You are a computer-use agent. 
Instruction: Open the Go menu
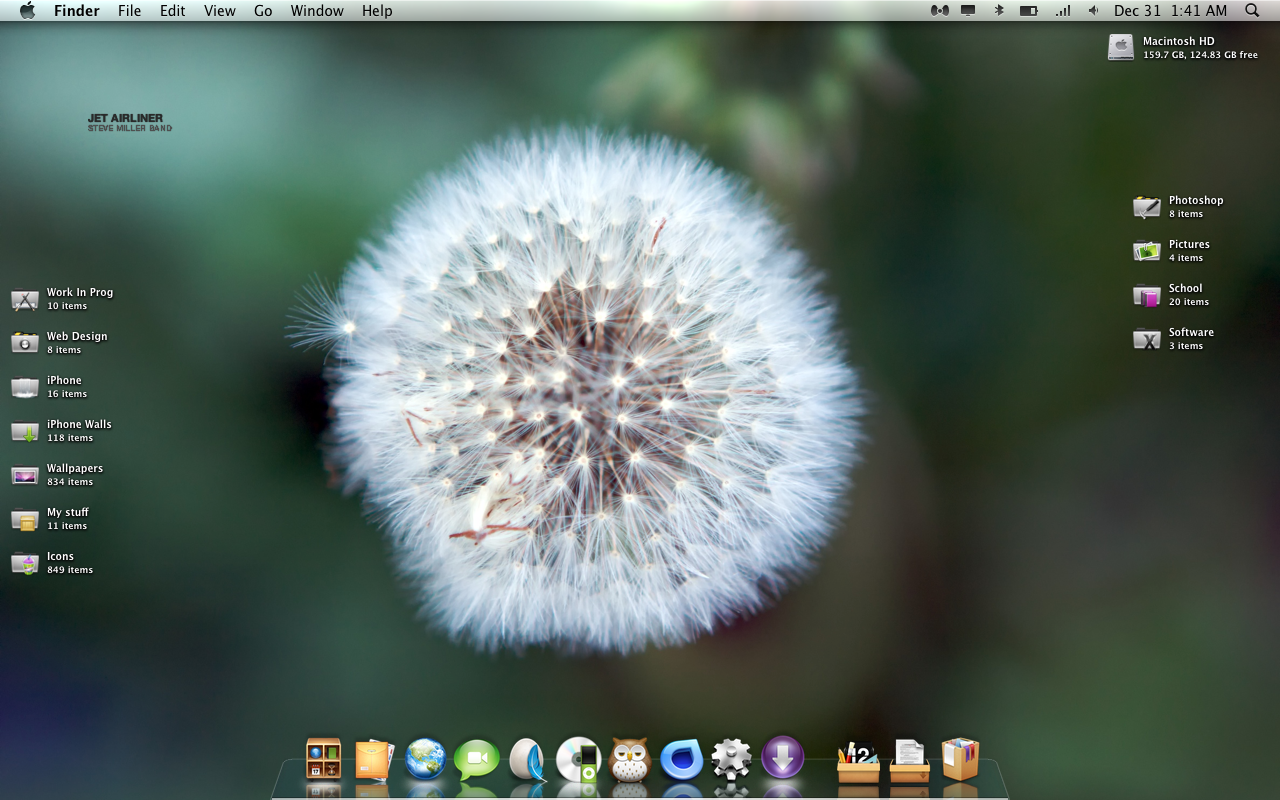[x=263, y=11]
